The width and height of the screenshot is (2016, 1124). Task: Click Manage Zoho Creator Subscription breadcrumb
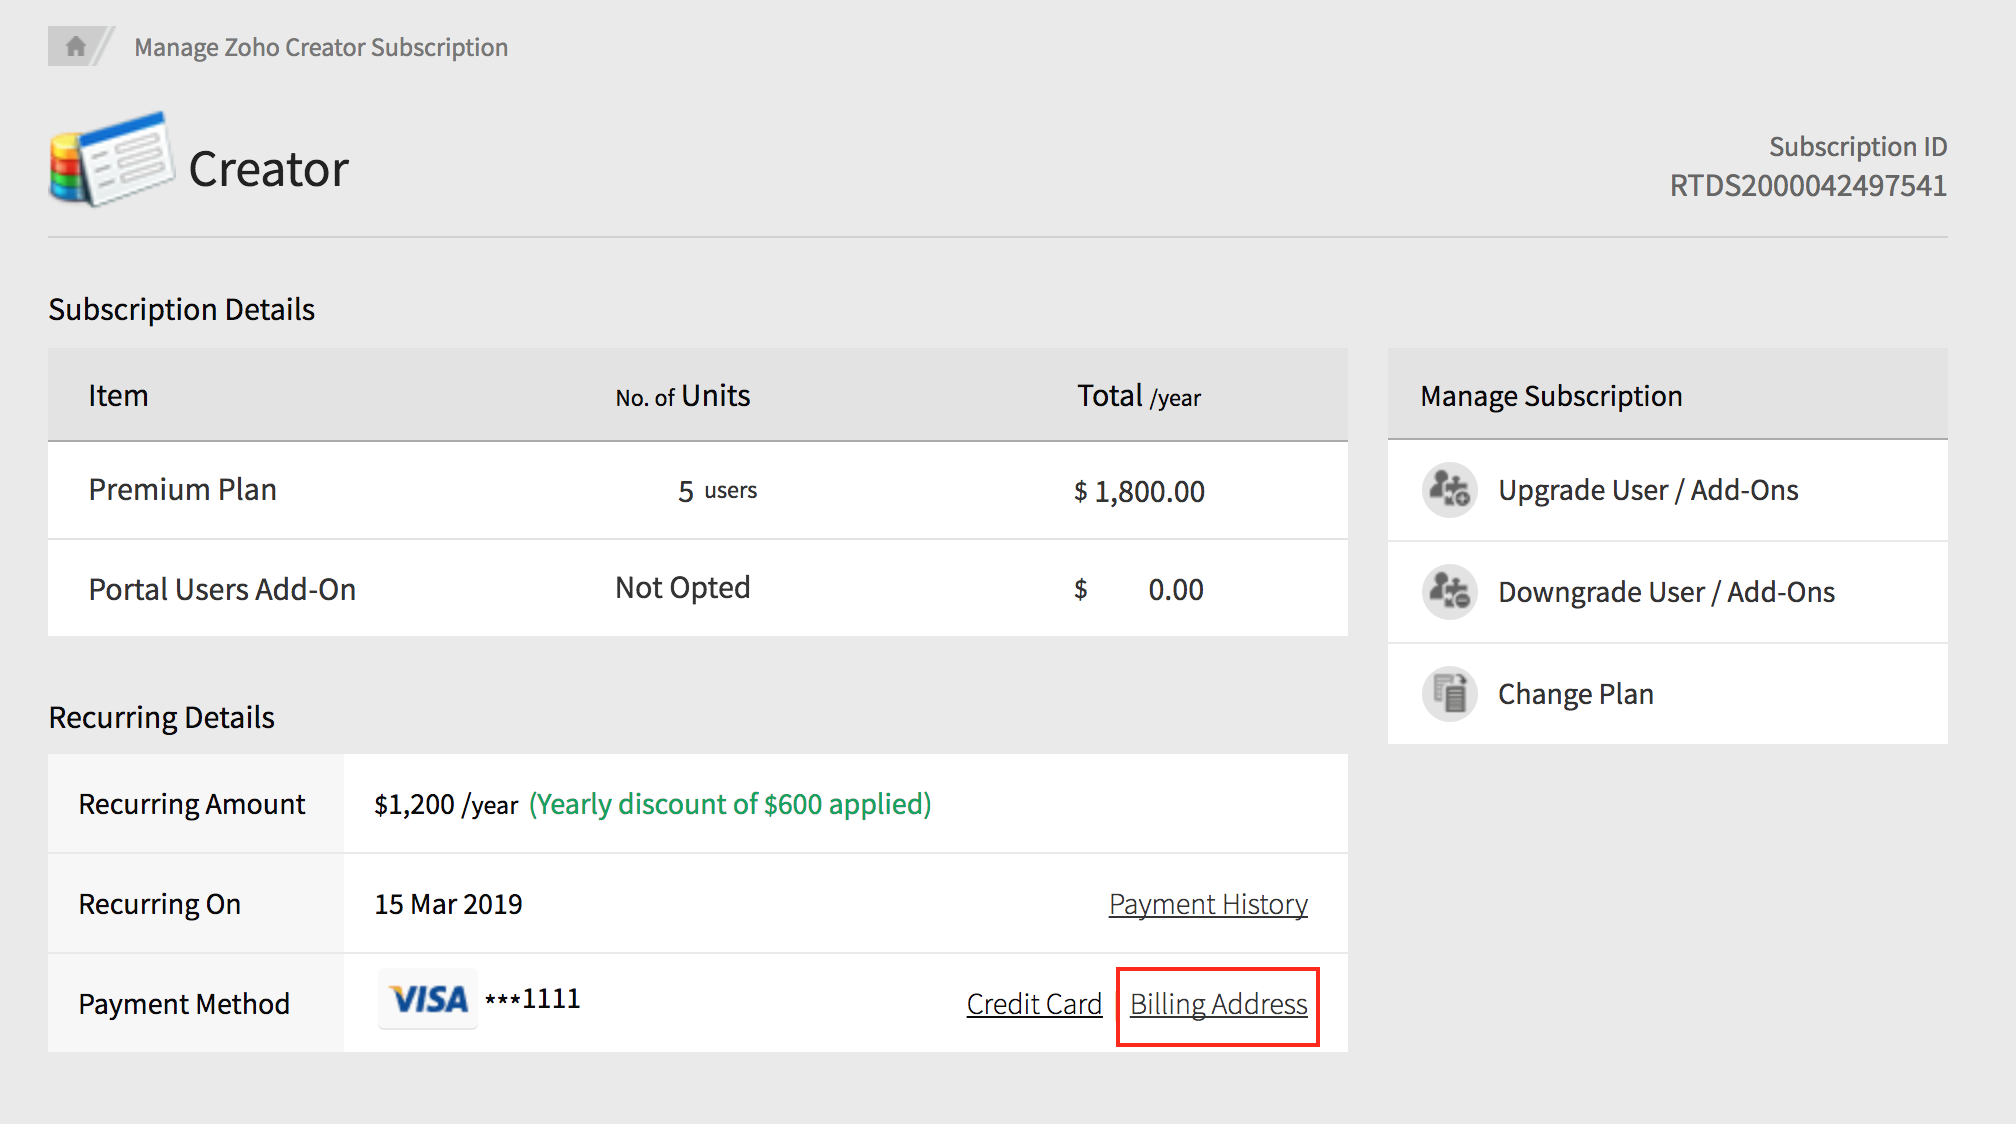click(x=321, y=47)
